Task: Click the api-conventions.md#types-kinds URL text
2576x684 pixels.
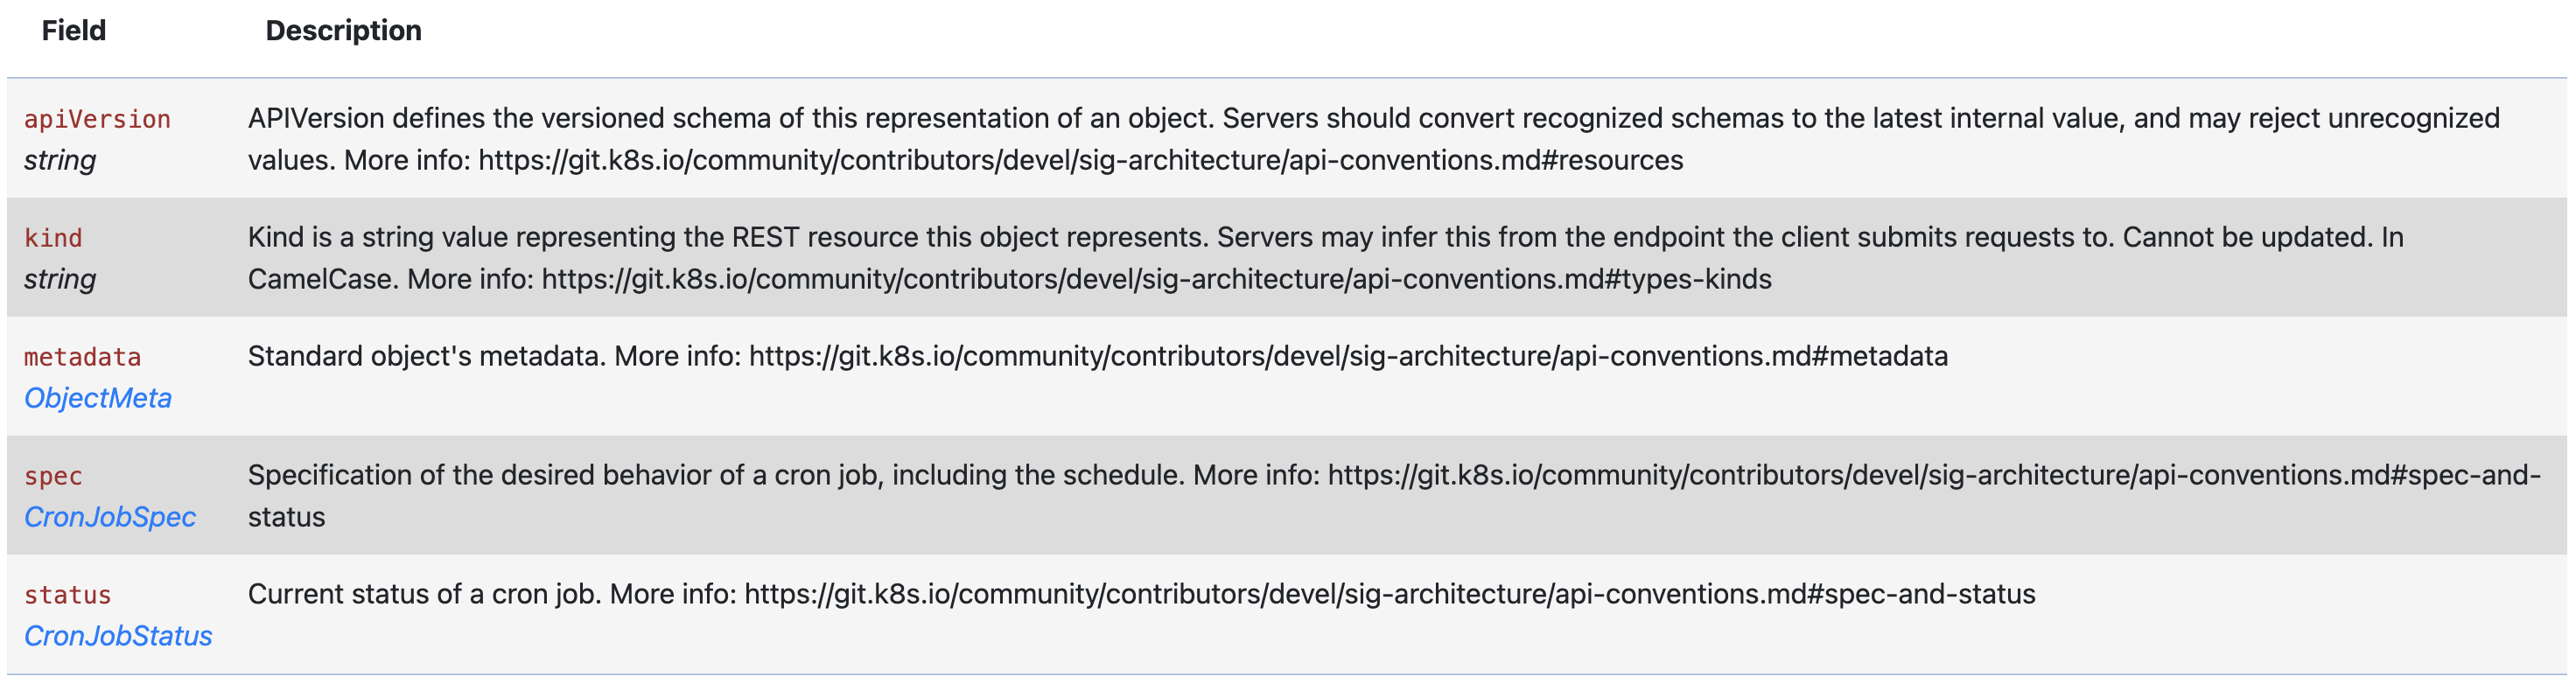Action: (1156, 279)
